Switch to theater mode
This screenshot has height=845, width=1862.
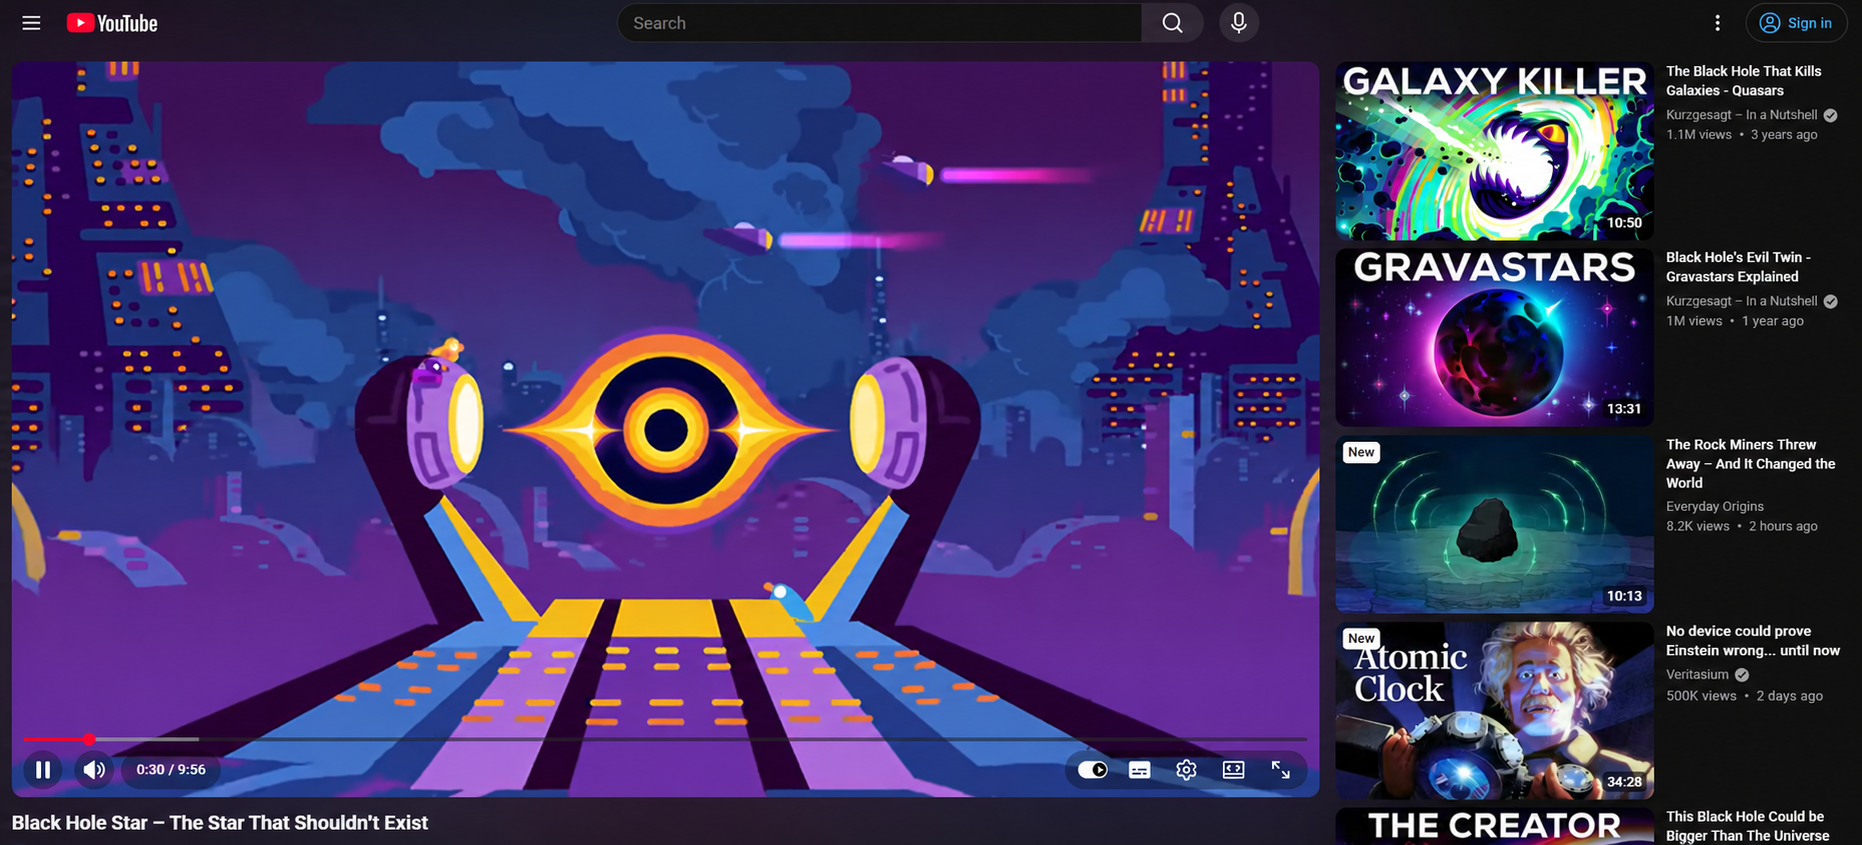[1233, 770]
